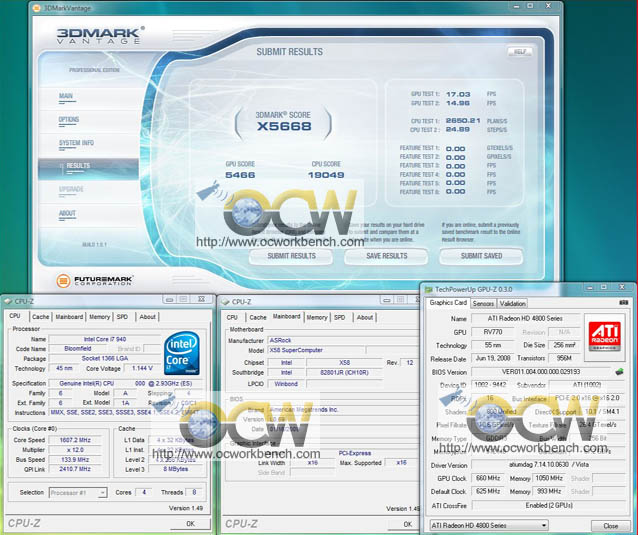Click the ATI CrossFire Enabled (2 GPUs) field
The image size is (638, 535).
(548, 505)
